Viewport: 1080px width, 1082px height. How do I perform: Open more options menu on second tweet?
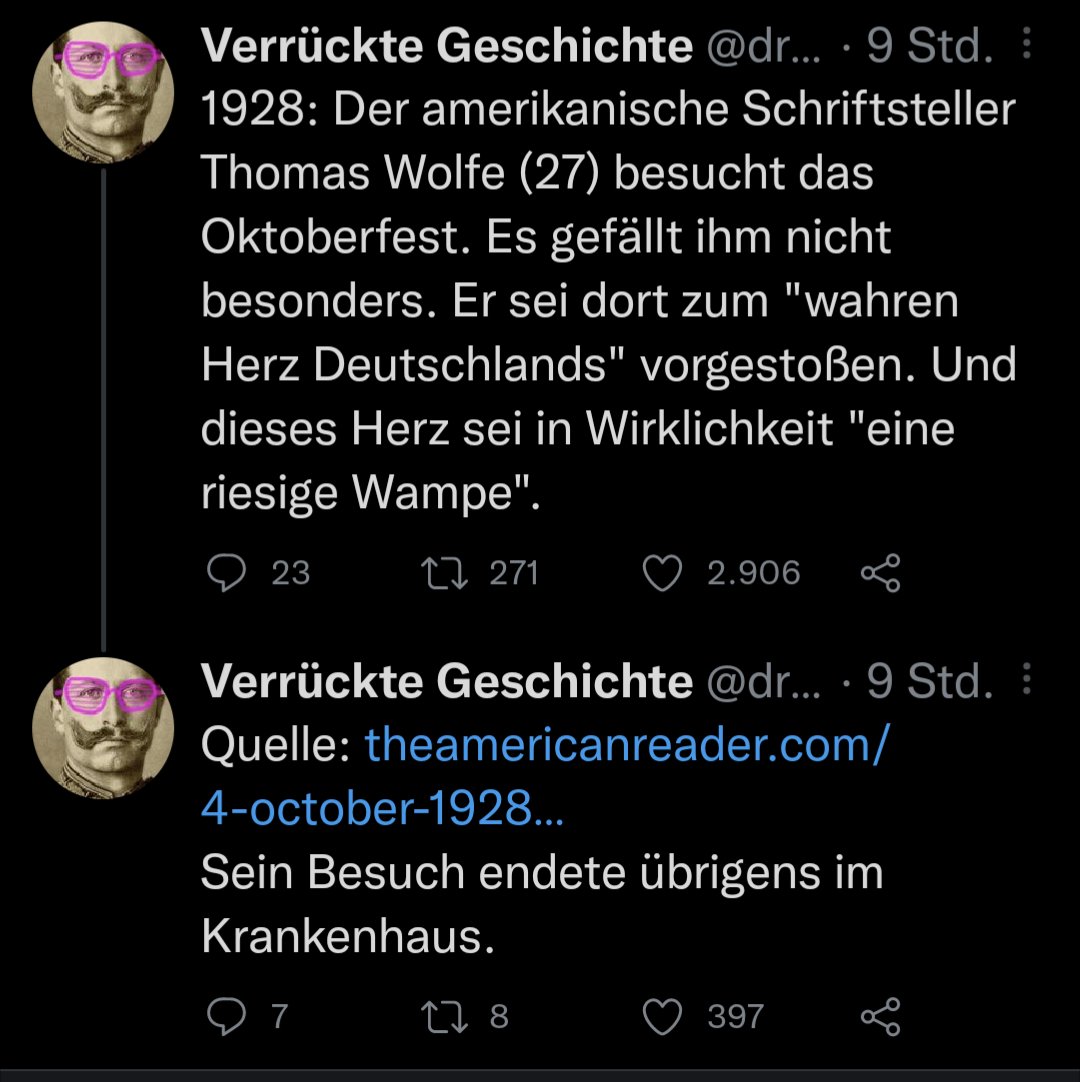1027,681
